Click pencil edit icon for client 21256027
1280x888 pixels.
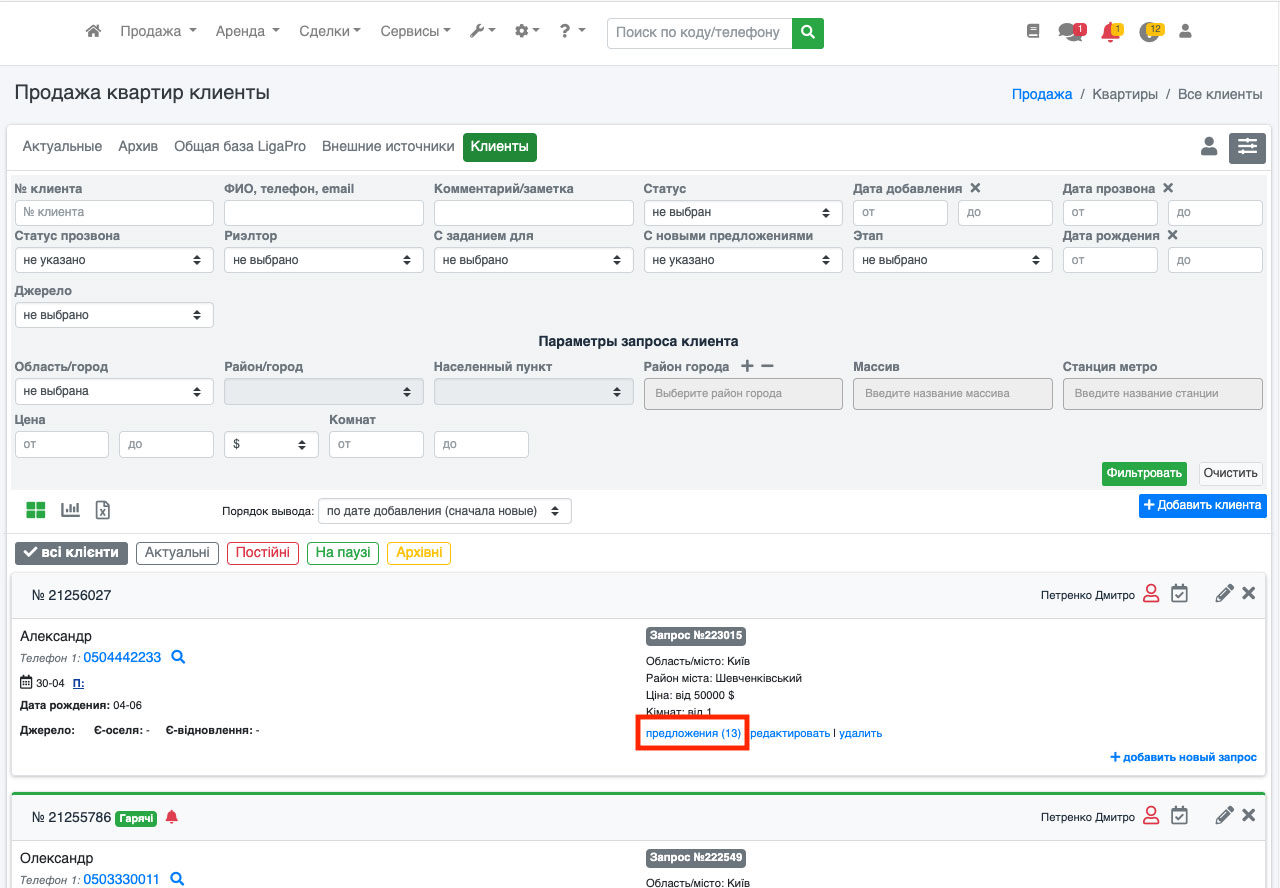click(1224, 594)
